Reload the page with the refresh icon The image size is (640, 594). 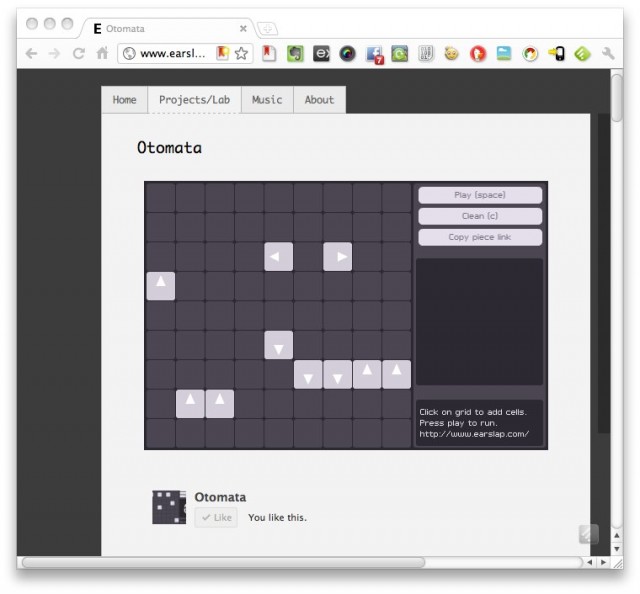[x=78, y=54]
